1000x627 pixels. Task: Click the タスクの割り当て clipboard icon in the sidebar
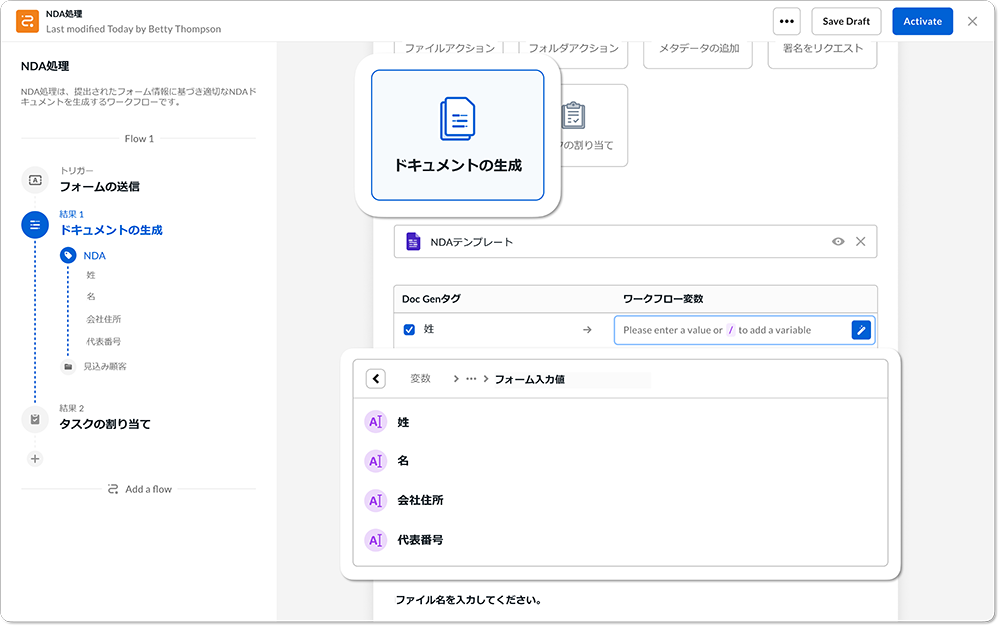coord(35,418)
